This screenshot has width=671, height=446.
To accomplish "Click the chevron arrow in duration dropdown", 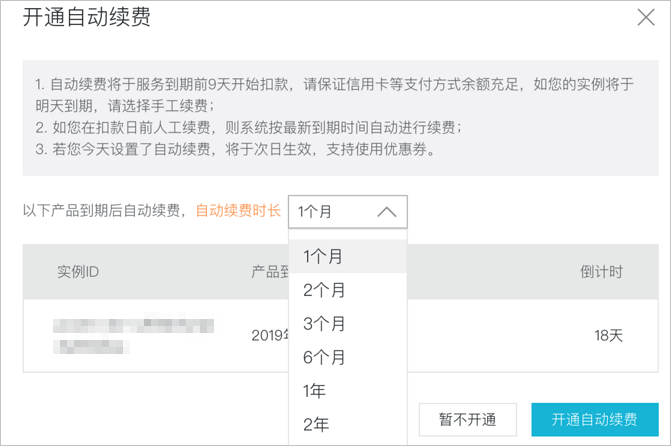I will (387, 212).
